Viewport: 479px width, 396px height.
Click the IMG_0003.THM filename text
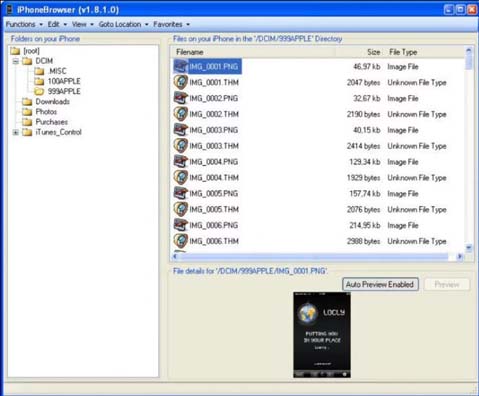(x=214, y=146)
